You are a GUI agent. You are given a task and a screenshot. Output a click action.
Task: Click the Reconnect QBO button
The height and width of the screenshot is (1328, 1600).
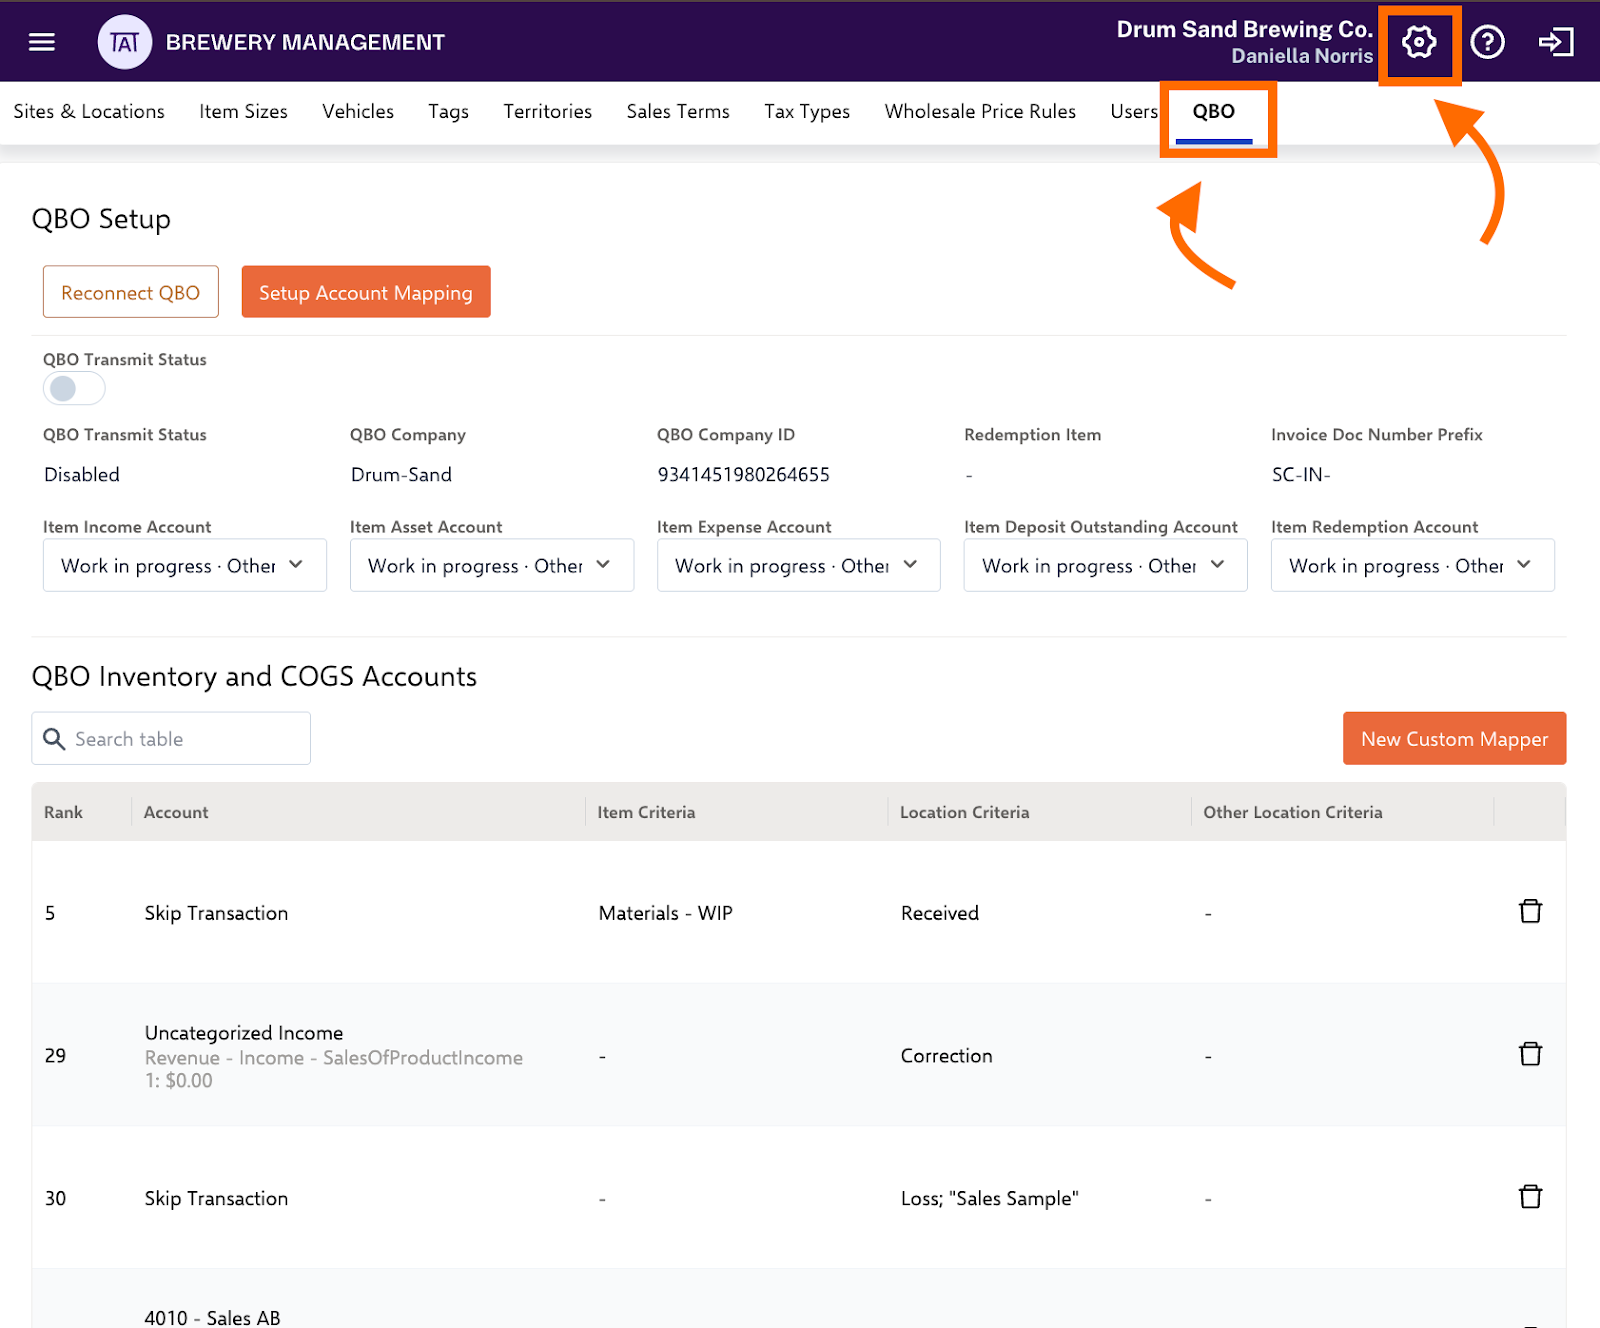pyautogui.click(x=130, y=292)
